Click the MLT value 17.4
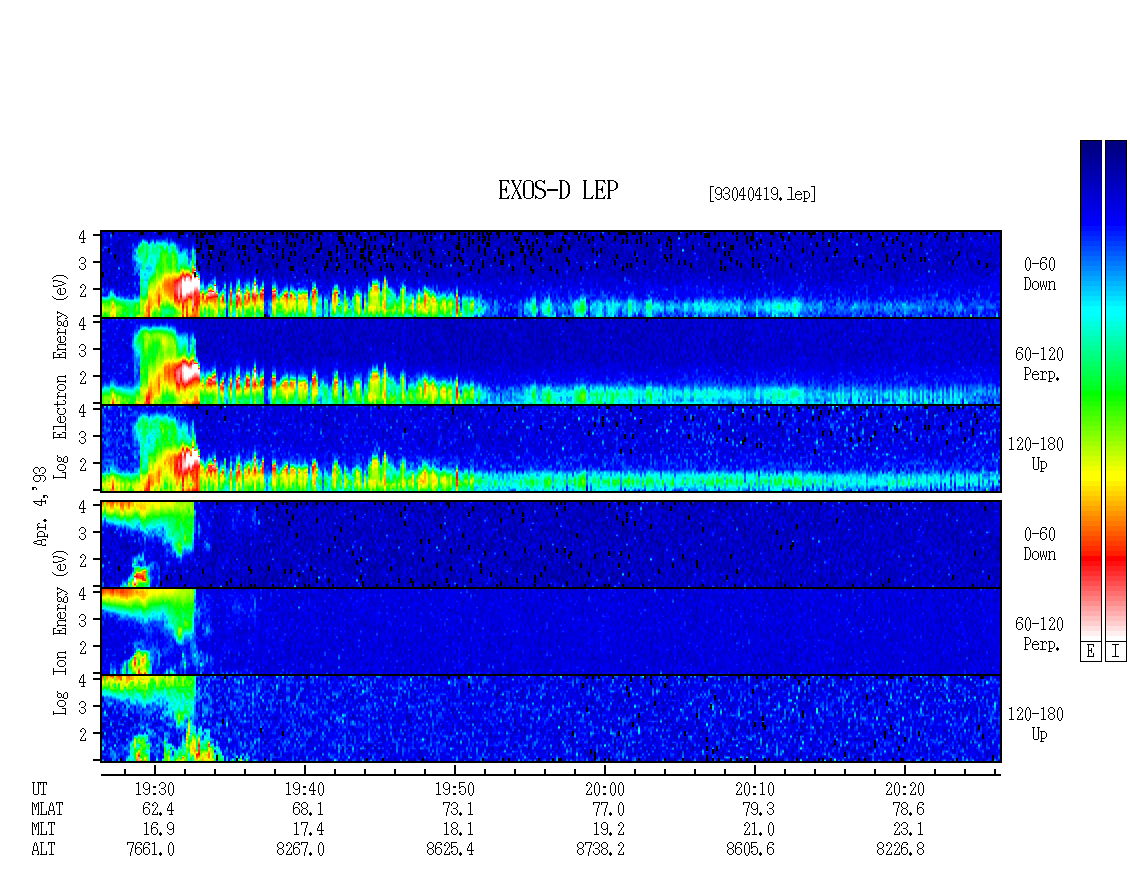 (308, 830)
